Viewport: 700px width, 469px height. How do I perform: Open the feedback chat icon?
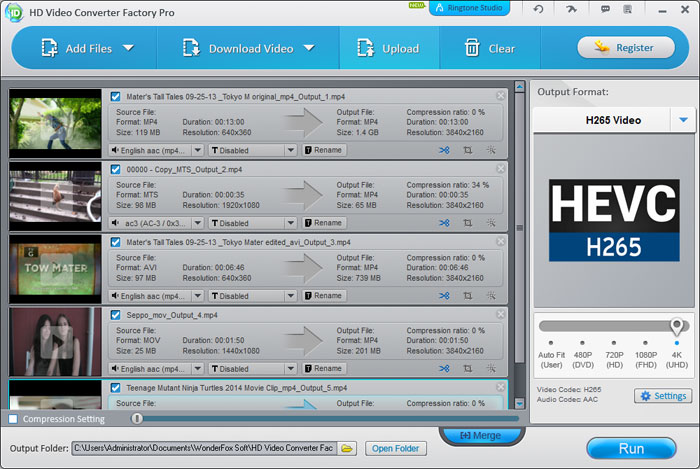[605, 9]
